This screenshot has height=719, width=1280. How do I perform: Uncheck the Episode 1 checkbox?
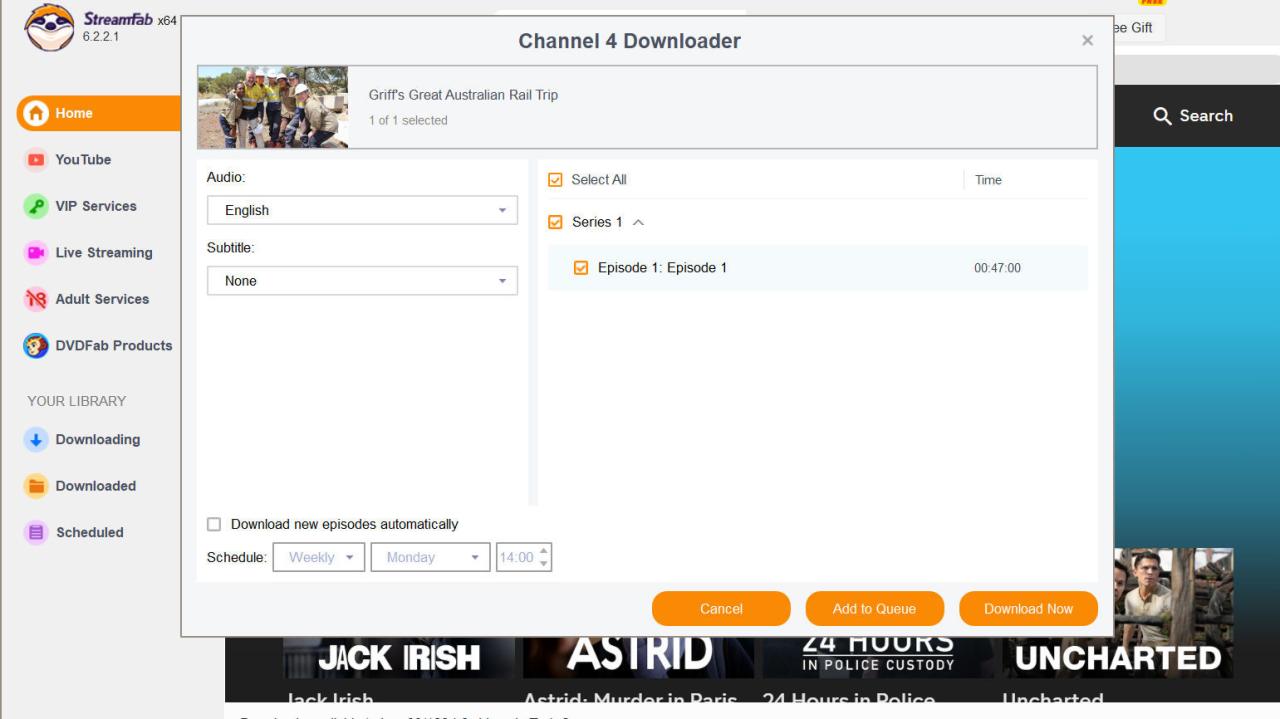pos(581,268)
